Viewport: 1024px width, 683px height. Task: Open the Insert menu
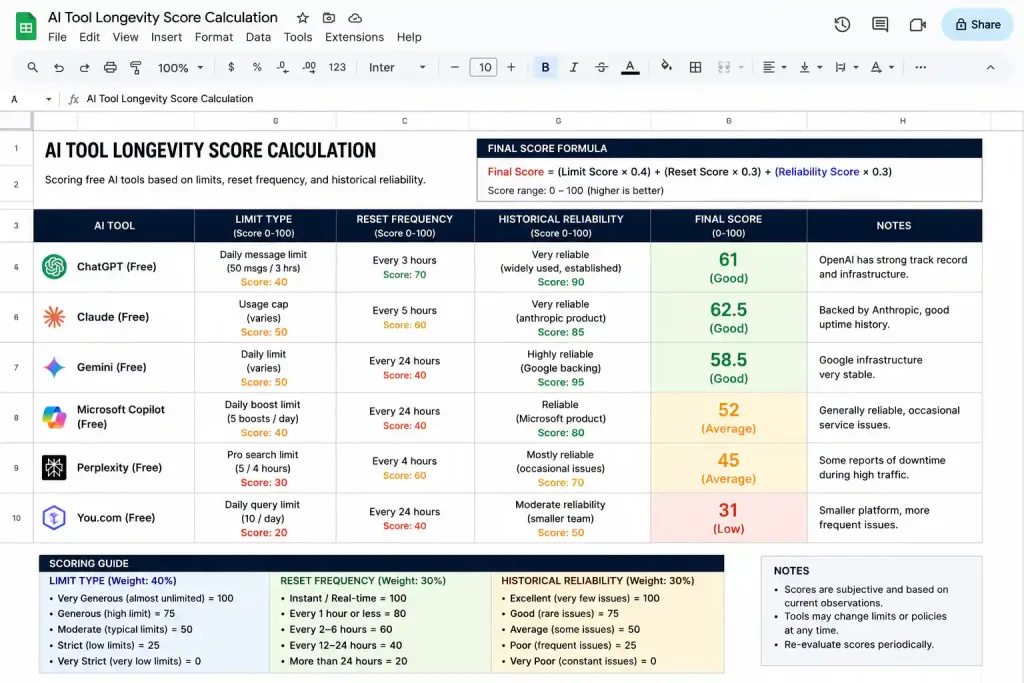(166, 37)
